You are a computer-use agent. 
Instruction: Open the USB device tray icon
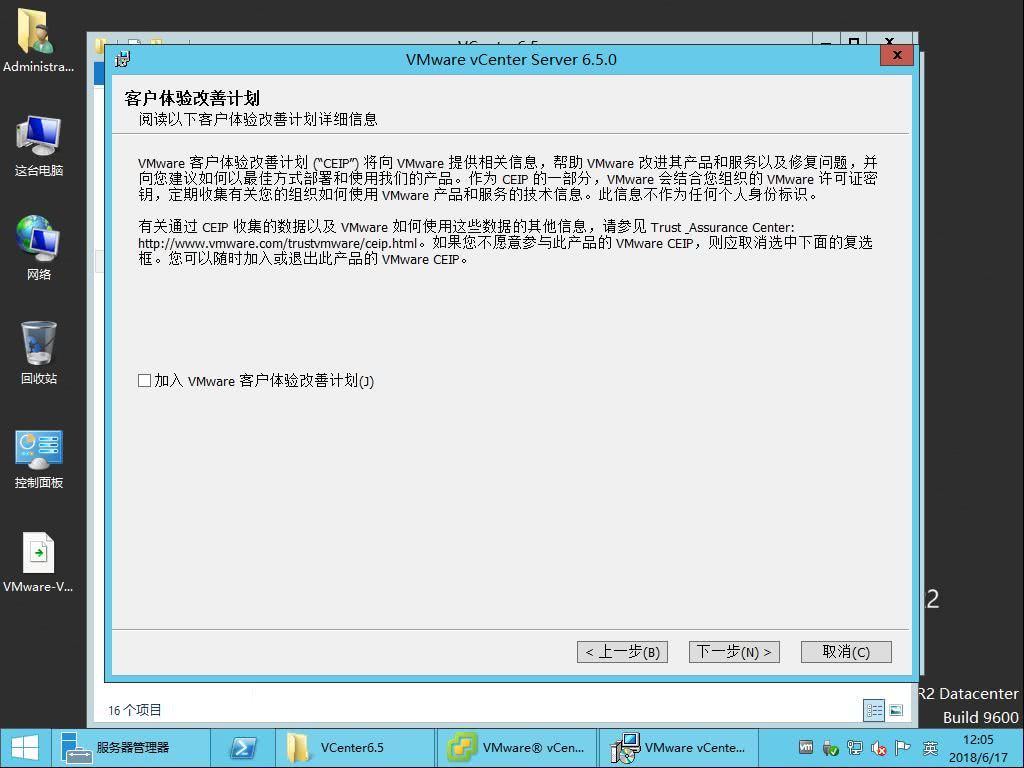click(x=831, y=747)
